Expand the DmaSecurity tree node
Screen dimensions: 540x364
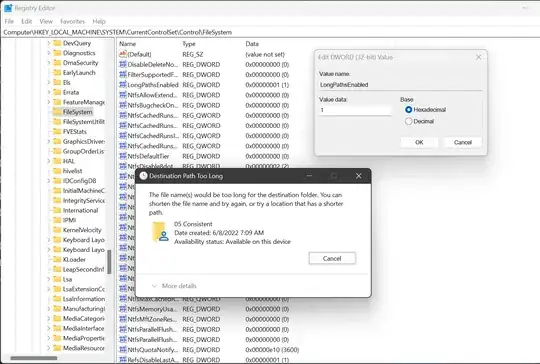(x=49, y=63)
